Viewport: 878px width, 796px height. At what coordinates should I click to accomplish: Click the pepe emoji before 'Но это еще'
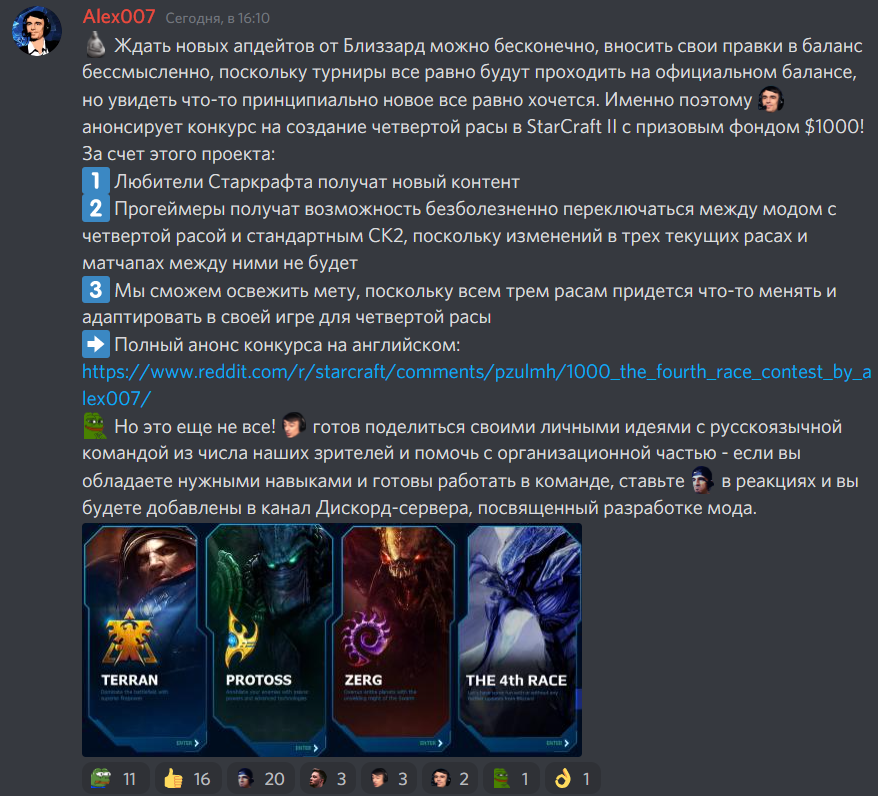95,425
